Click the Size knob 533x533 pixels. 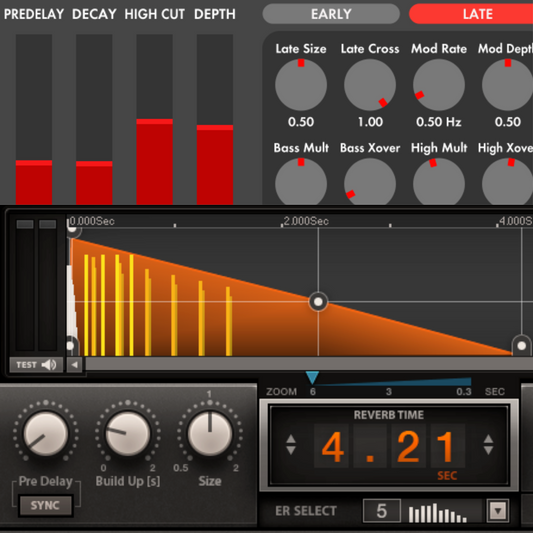point(210,433)
